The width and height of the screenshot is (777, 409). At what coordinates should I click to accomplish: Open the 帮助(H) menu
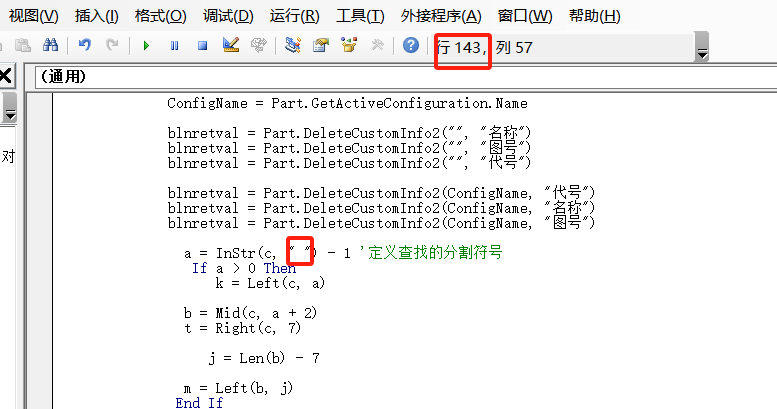(x=594, y=16)
